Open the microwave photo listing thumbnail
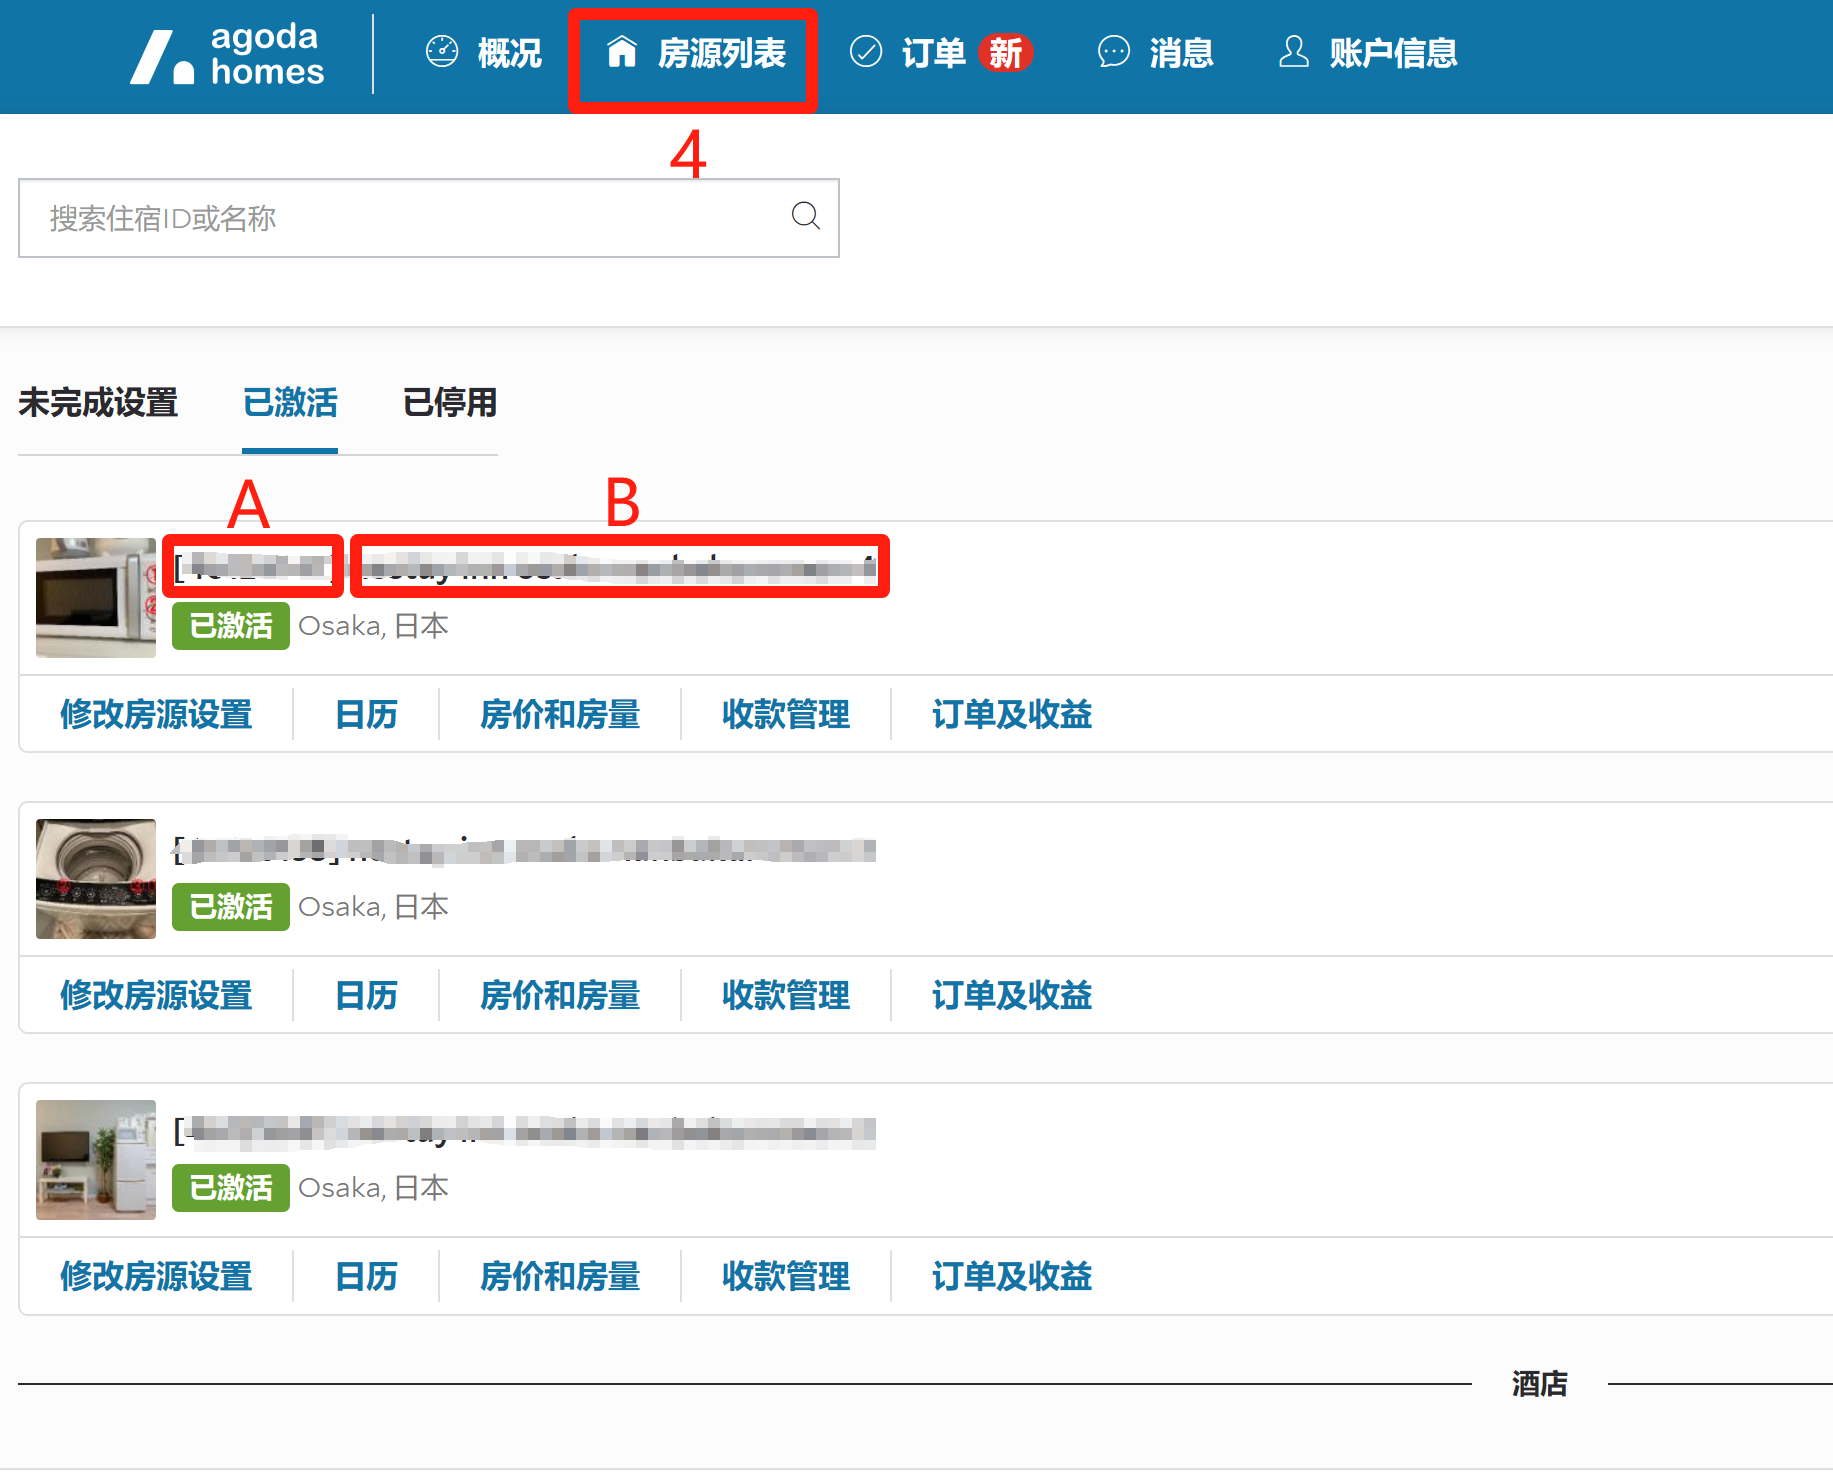This screenshot has height=1473, width=1833. click(96, 597)
